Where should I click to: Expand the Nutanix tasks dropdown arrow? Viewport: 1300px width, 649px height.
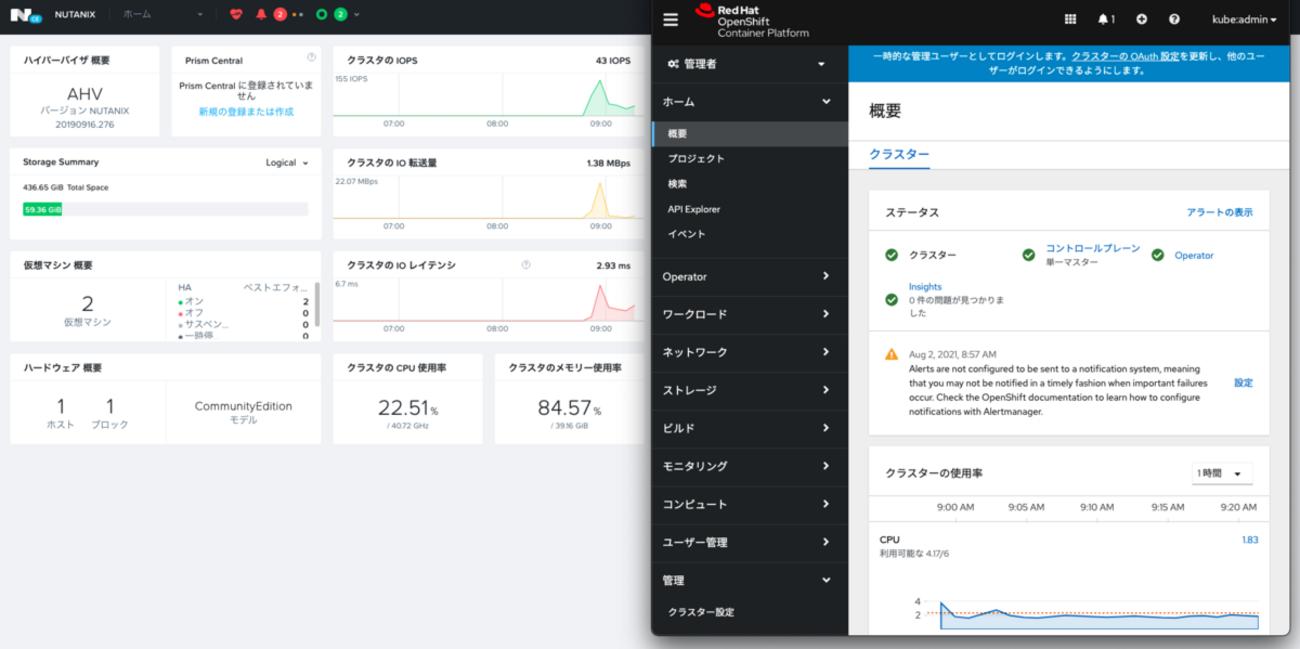(358, 15)
